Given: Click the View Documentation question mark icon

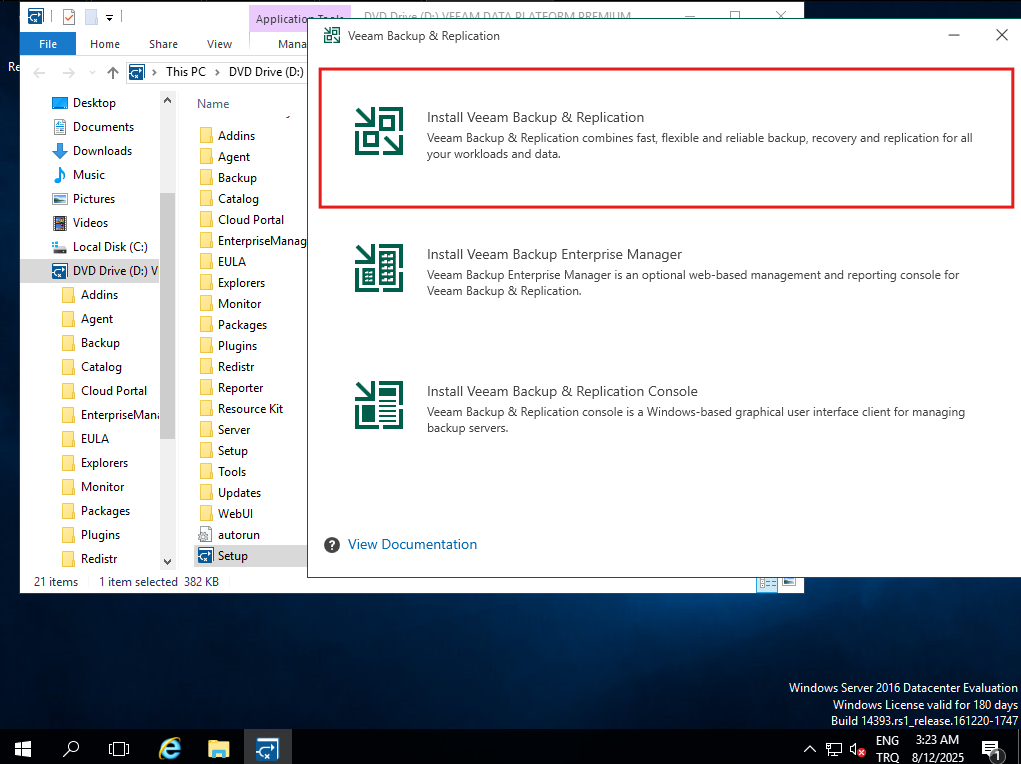Looking at the screenshot, I should click(331, 545).
